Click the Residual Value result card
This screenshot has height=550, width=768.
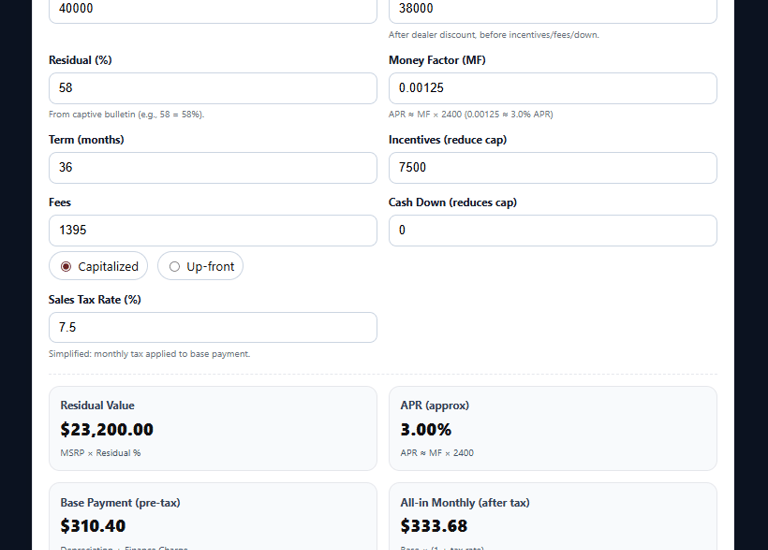tap(212, 428)
